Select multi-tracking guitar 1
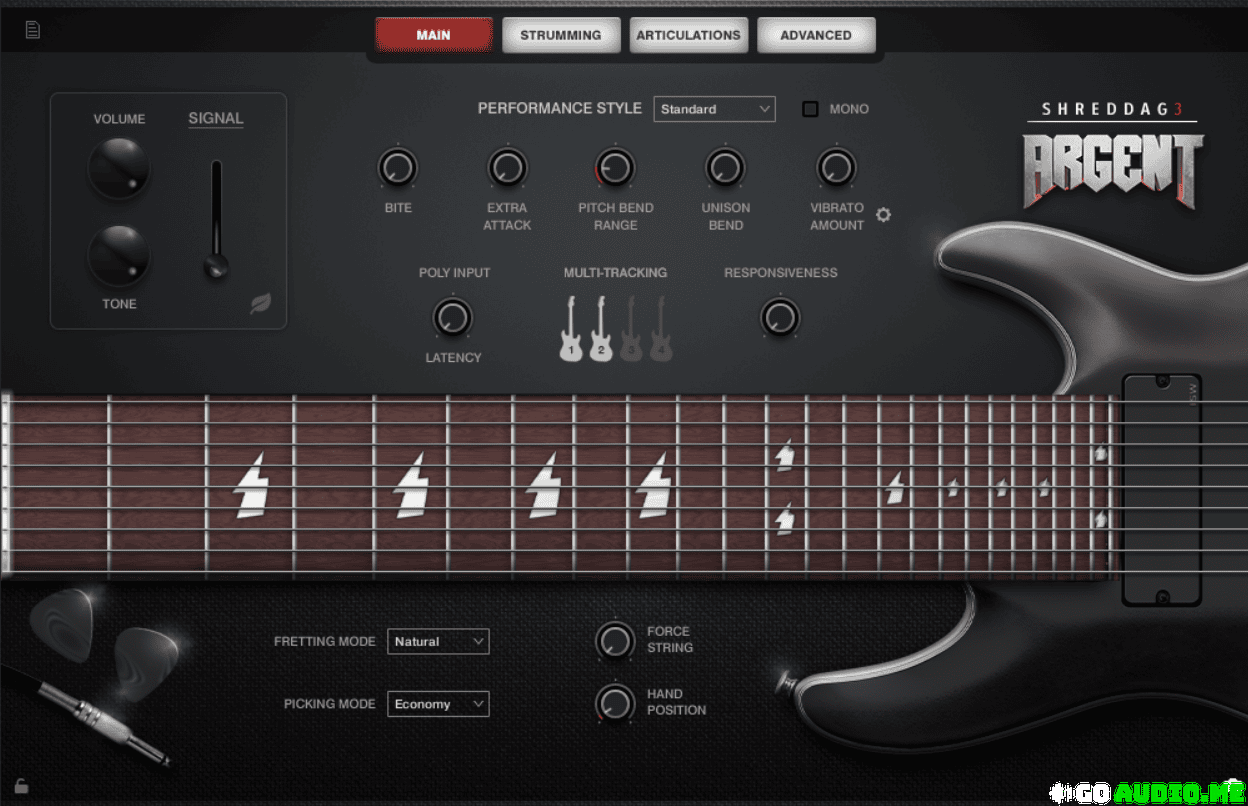The width and height of the screenshot is (1248, 806). tap(571, 330)
